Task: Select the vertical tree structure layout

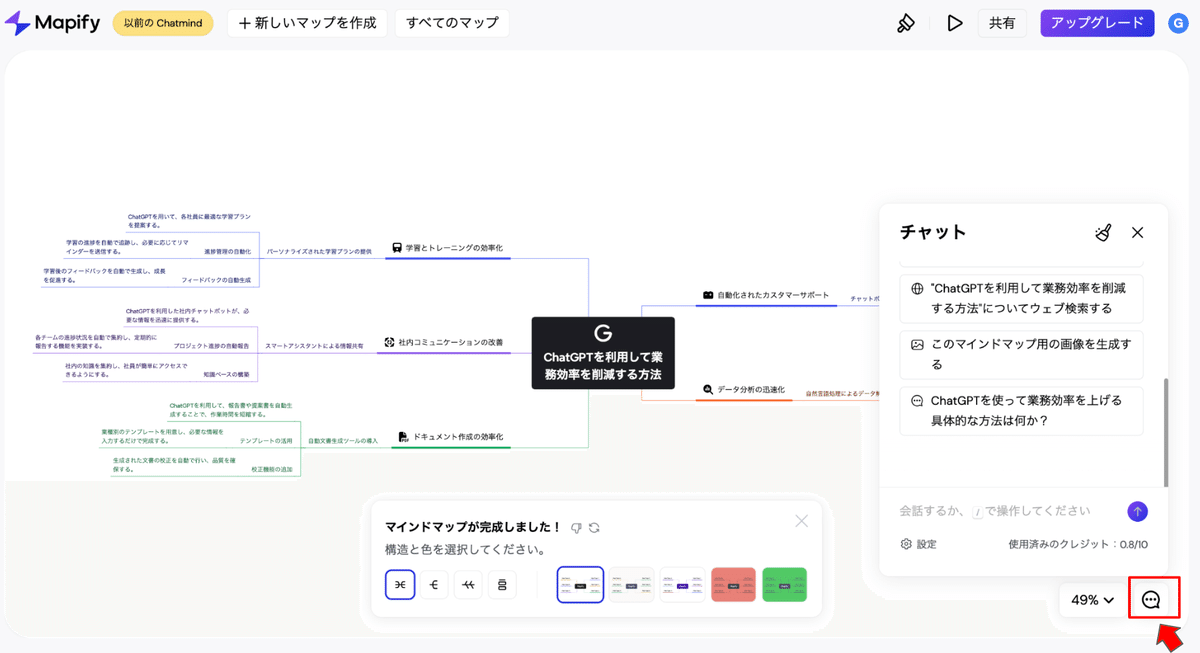Action: click(502, 584)
